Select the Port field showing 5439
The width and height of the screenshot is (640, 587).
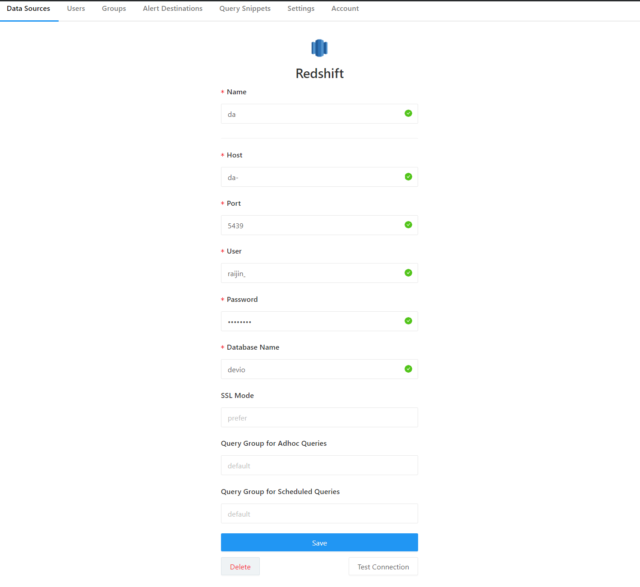(319, 225)
